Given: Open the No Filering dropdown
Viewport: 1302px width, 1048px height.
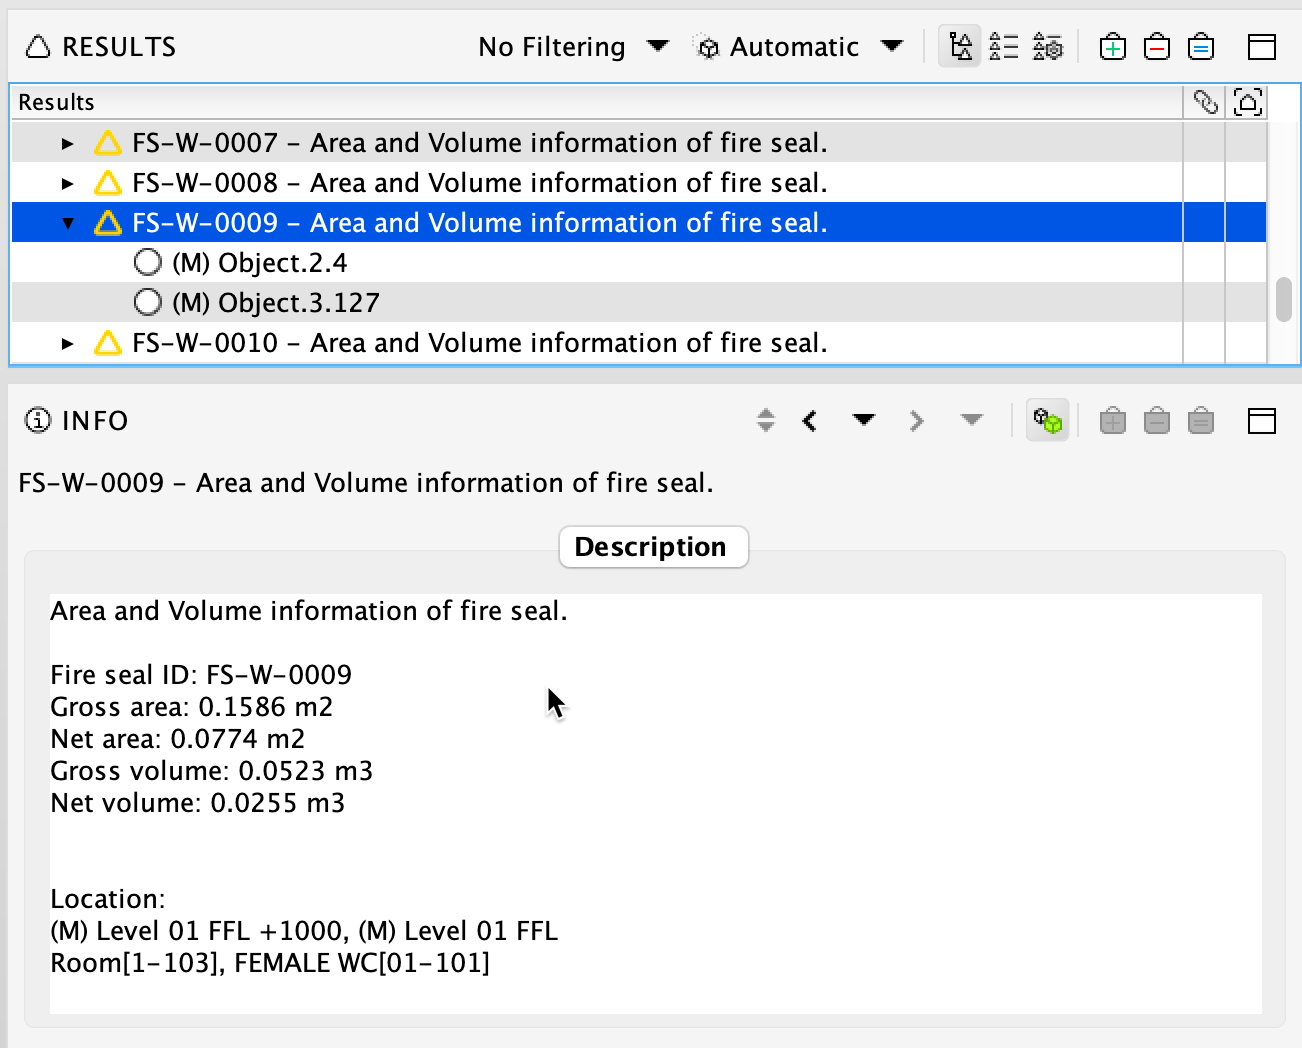Looking at the screenshot, I should tap(573, 47).
